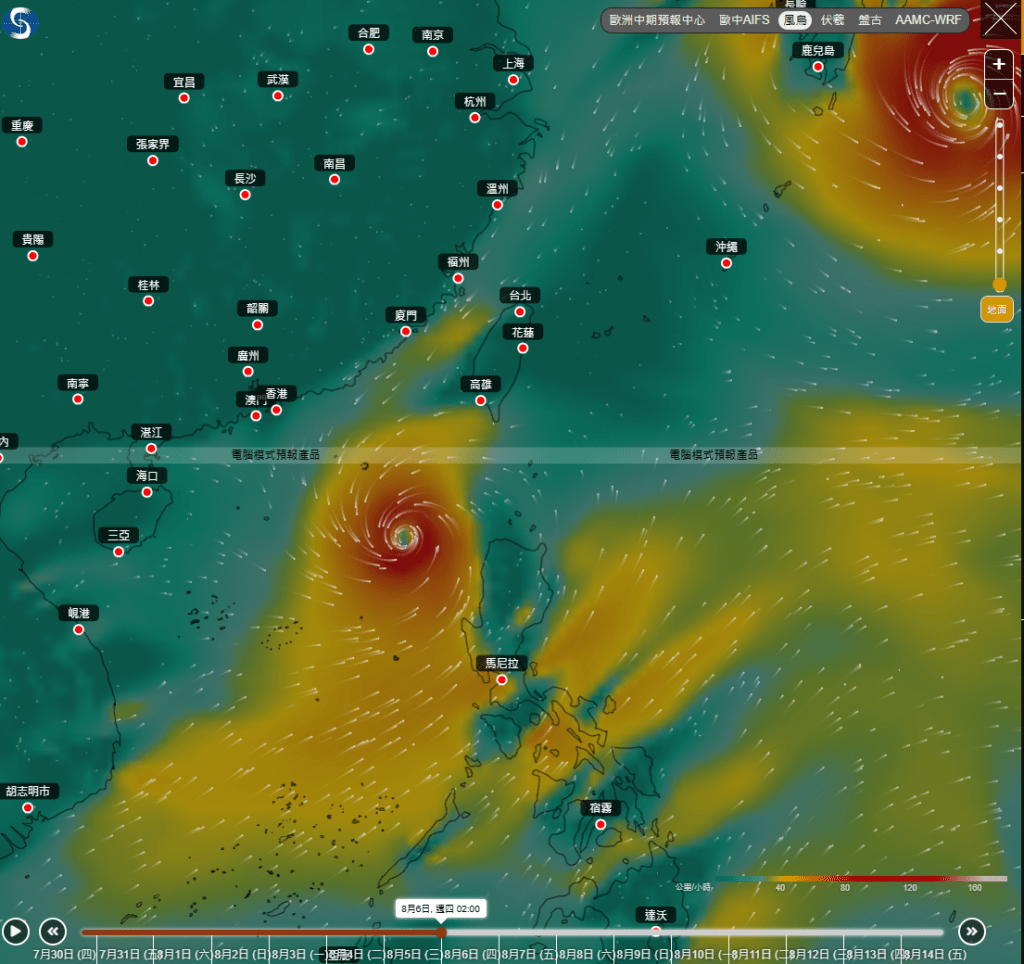Image resolution: width=1024 pixels, height=964 pixels.
Task: Click the 張家界 city red marker
Action: (153, 161)
